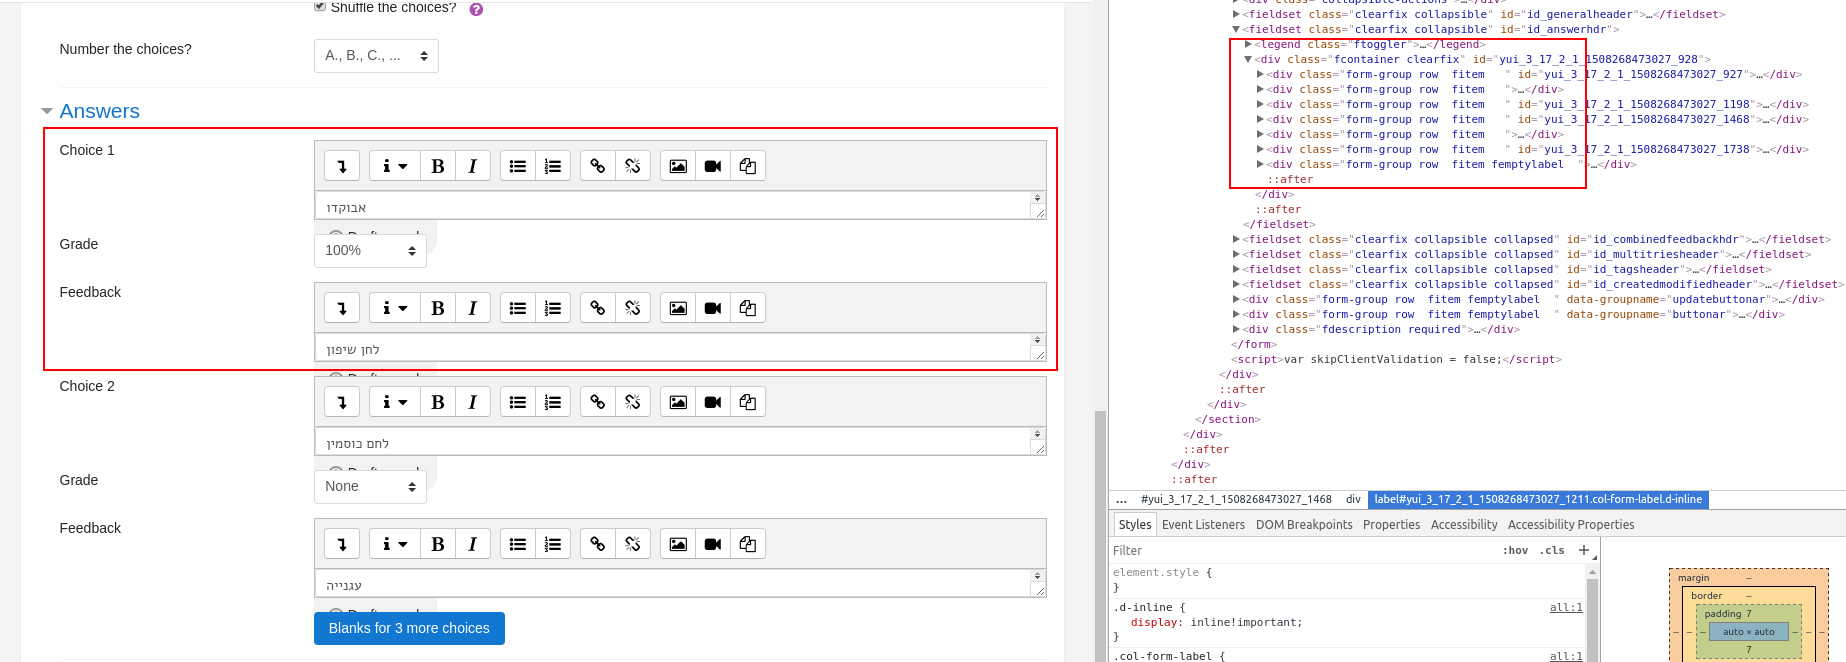
Task: Switch to Event Listeners tab
Action: point(1203,524)
